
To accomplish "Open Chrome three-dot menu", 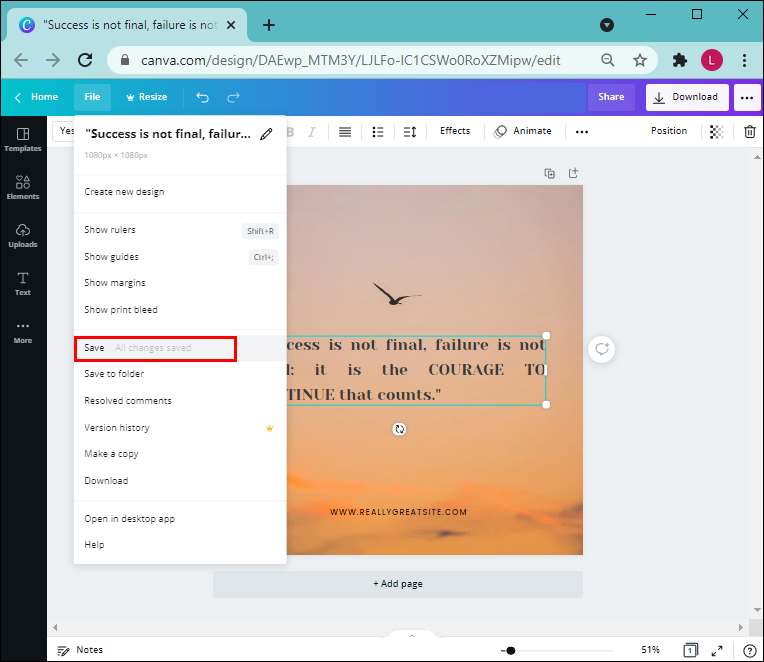I will [745, 60].
